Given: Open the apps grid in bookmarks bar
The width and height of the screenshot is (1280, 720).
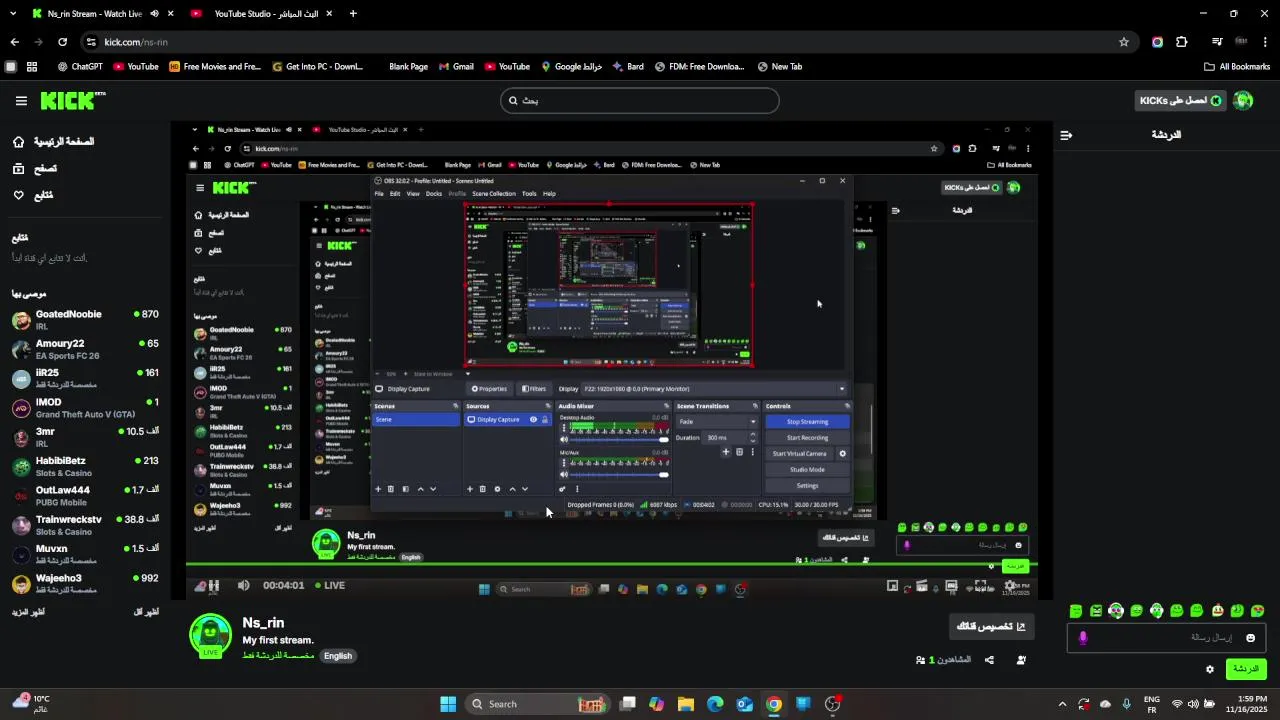Looking at the screenshot, I should pyautogui.click(x=32, y=67).
